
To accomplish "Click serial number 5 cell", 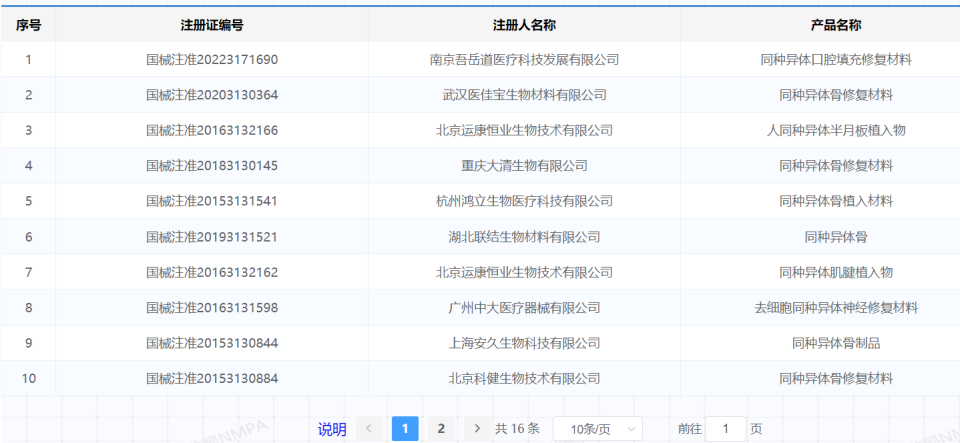I will coord(29,201).
